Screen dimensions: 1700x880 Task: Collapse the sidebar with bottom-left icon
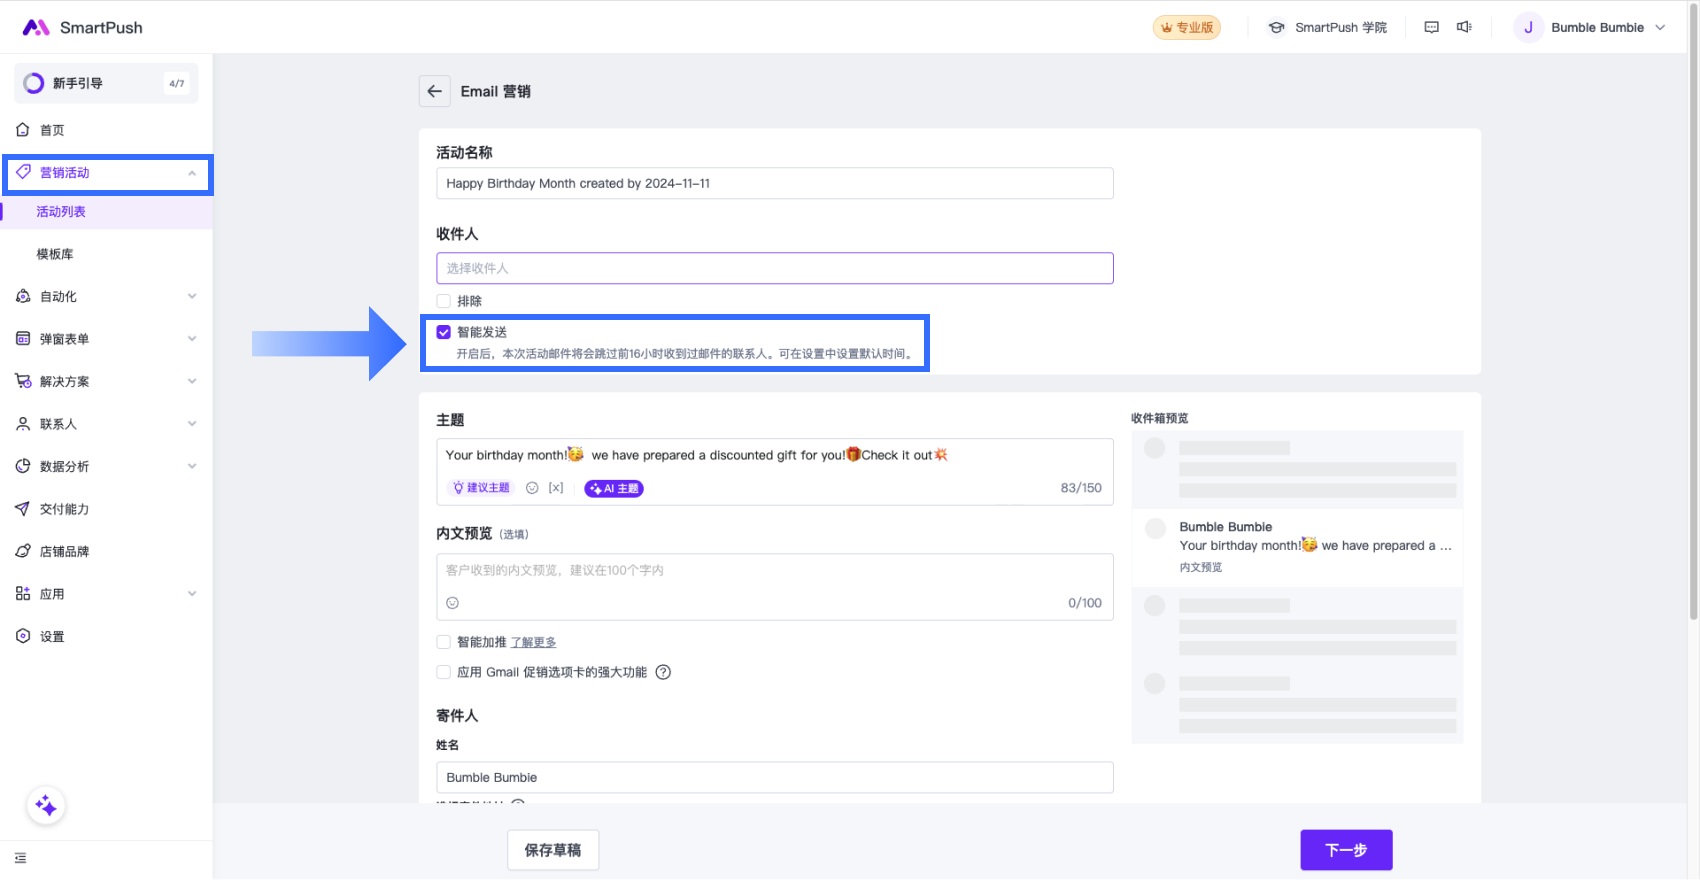coord(21,858)
